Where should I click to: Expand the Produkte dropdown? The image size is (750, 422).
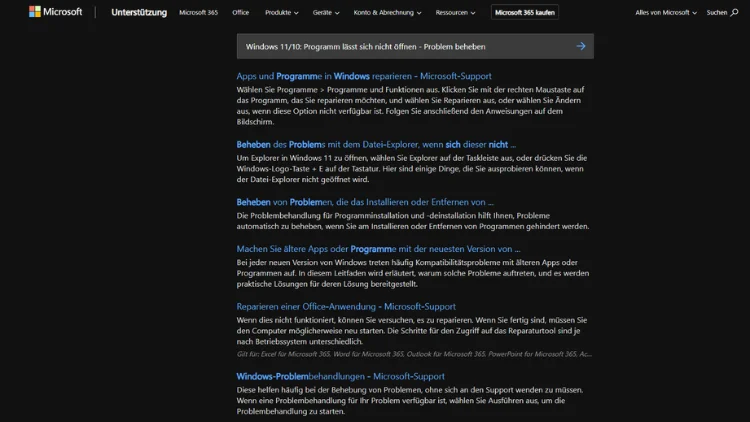pos(281,12)
